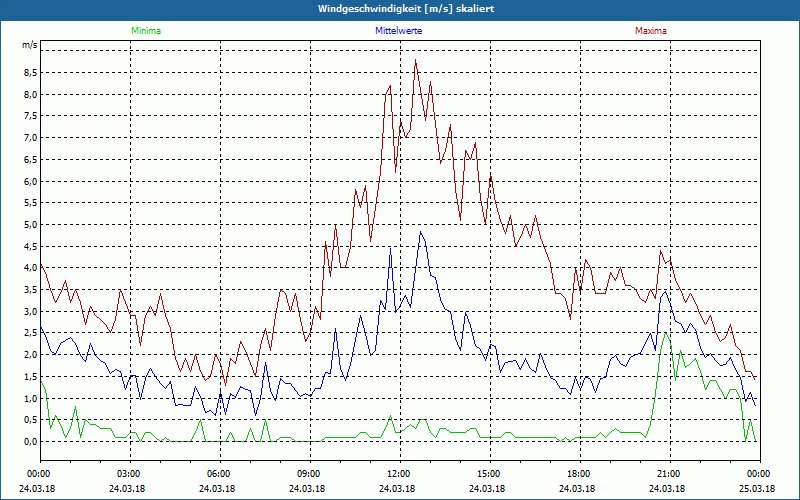Click the green Minima peak near 21:00
This screenshot has height=500, width=800.
[x=665, y=333]
